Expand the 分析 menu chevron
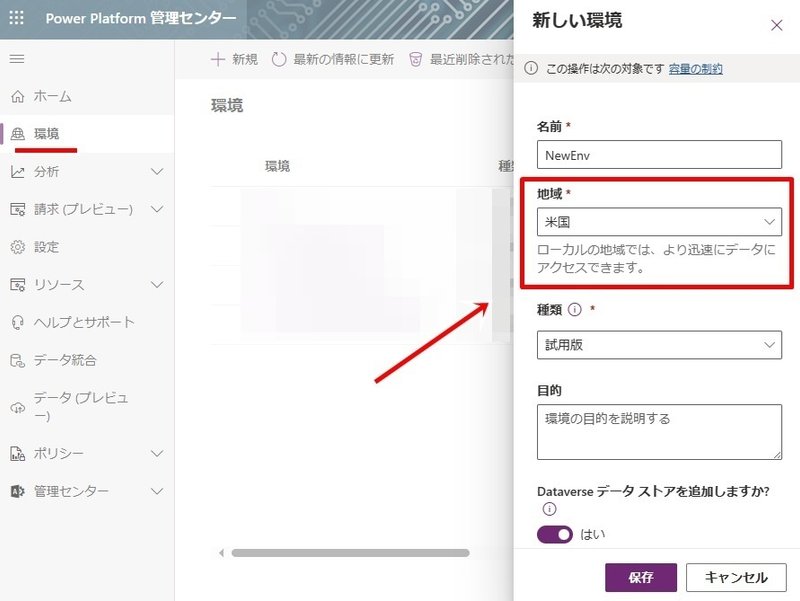The width and height of the screenshot is (800, 601). [x=157, y=171]
